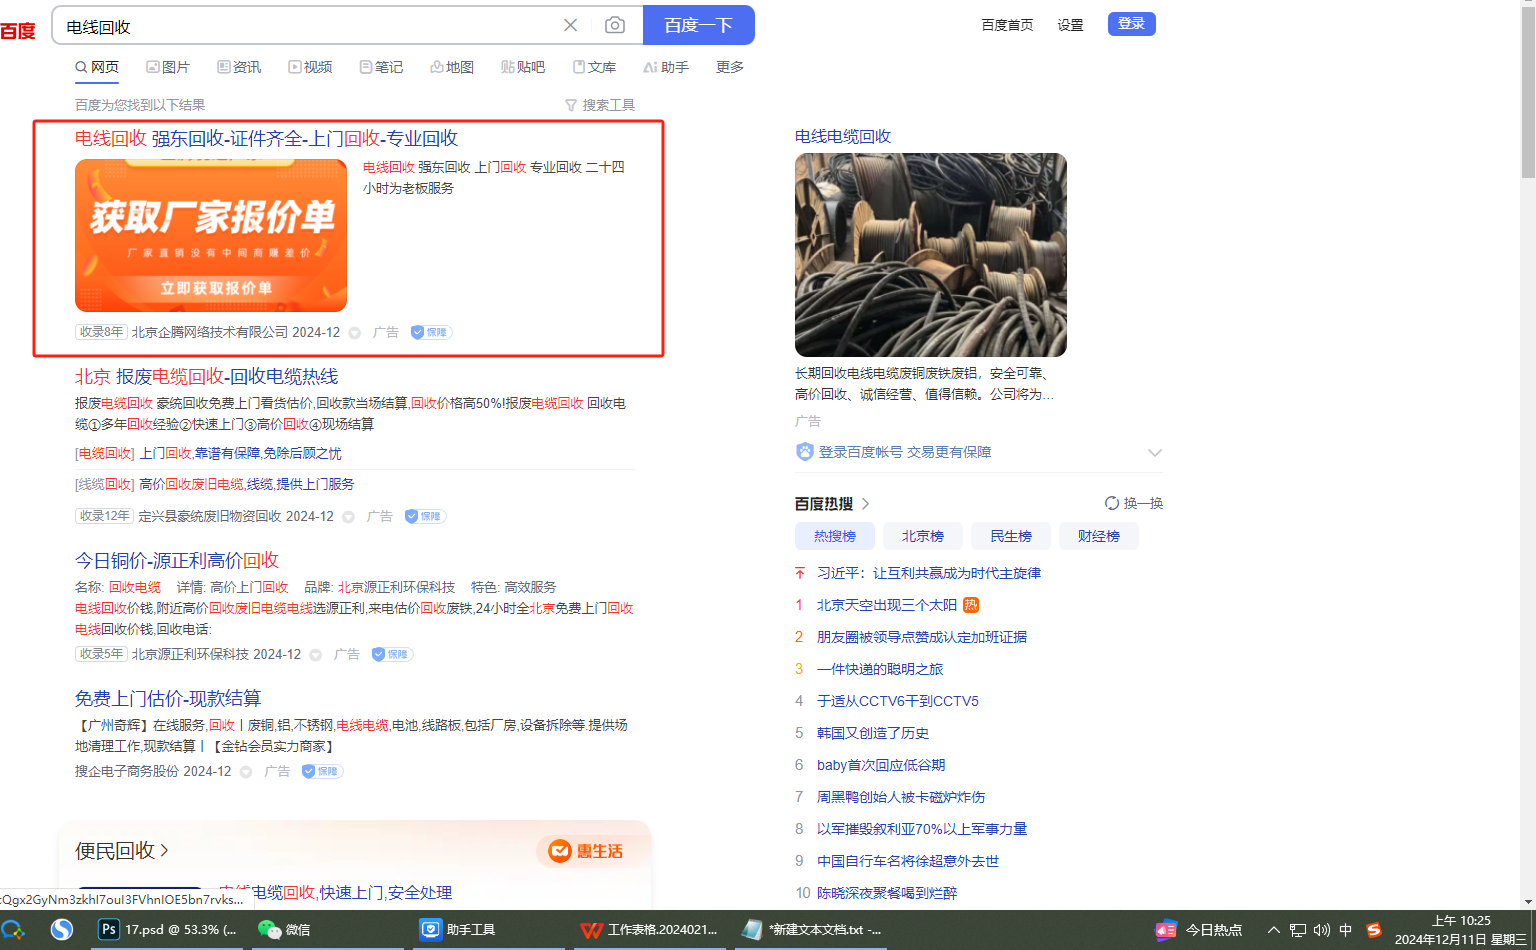Open the 惠生活 badge in 便民回收 card
1536x950 pixels.
[x=586, y=851]
